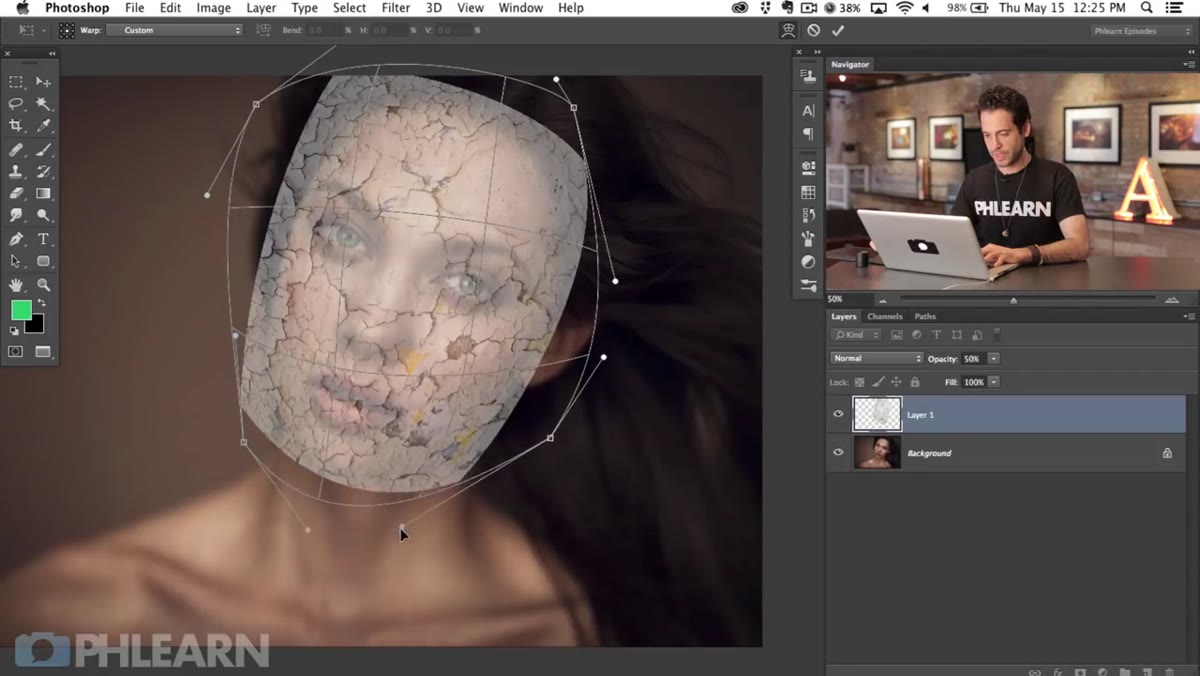Filter layers by type layers
Viewport: 1200px width, 676px height.
click(936, 335)
